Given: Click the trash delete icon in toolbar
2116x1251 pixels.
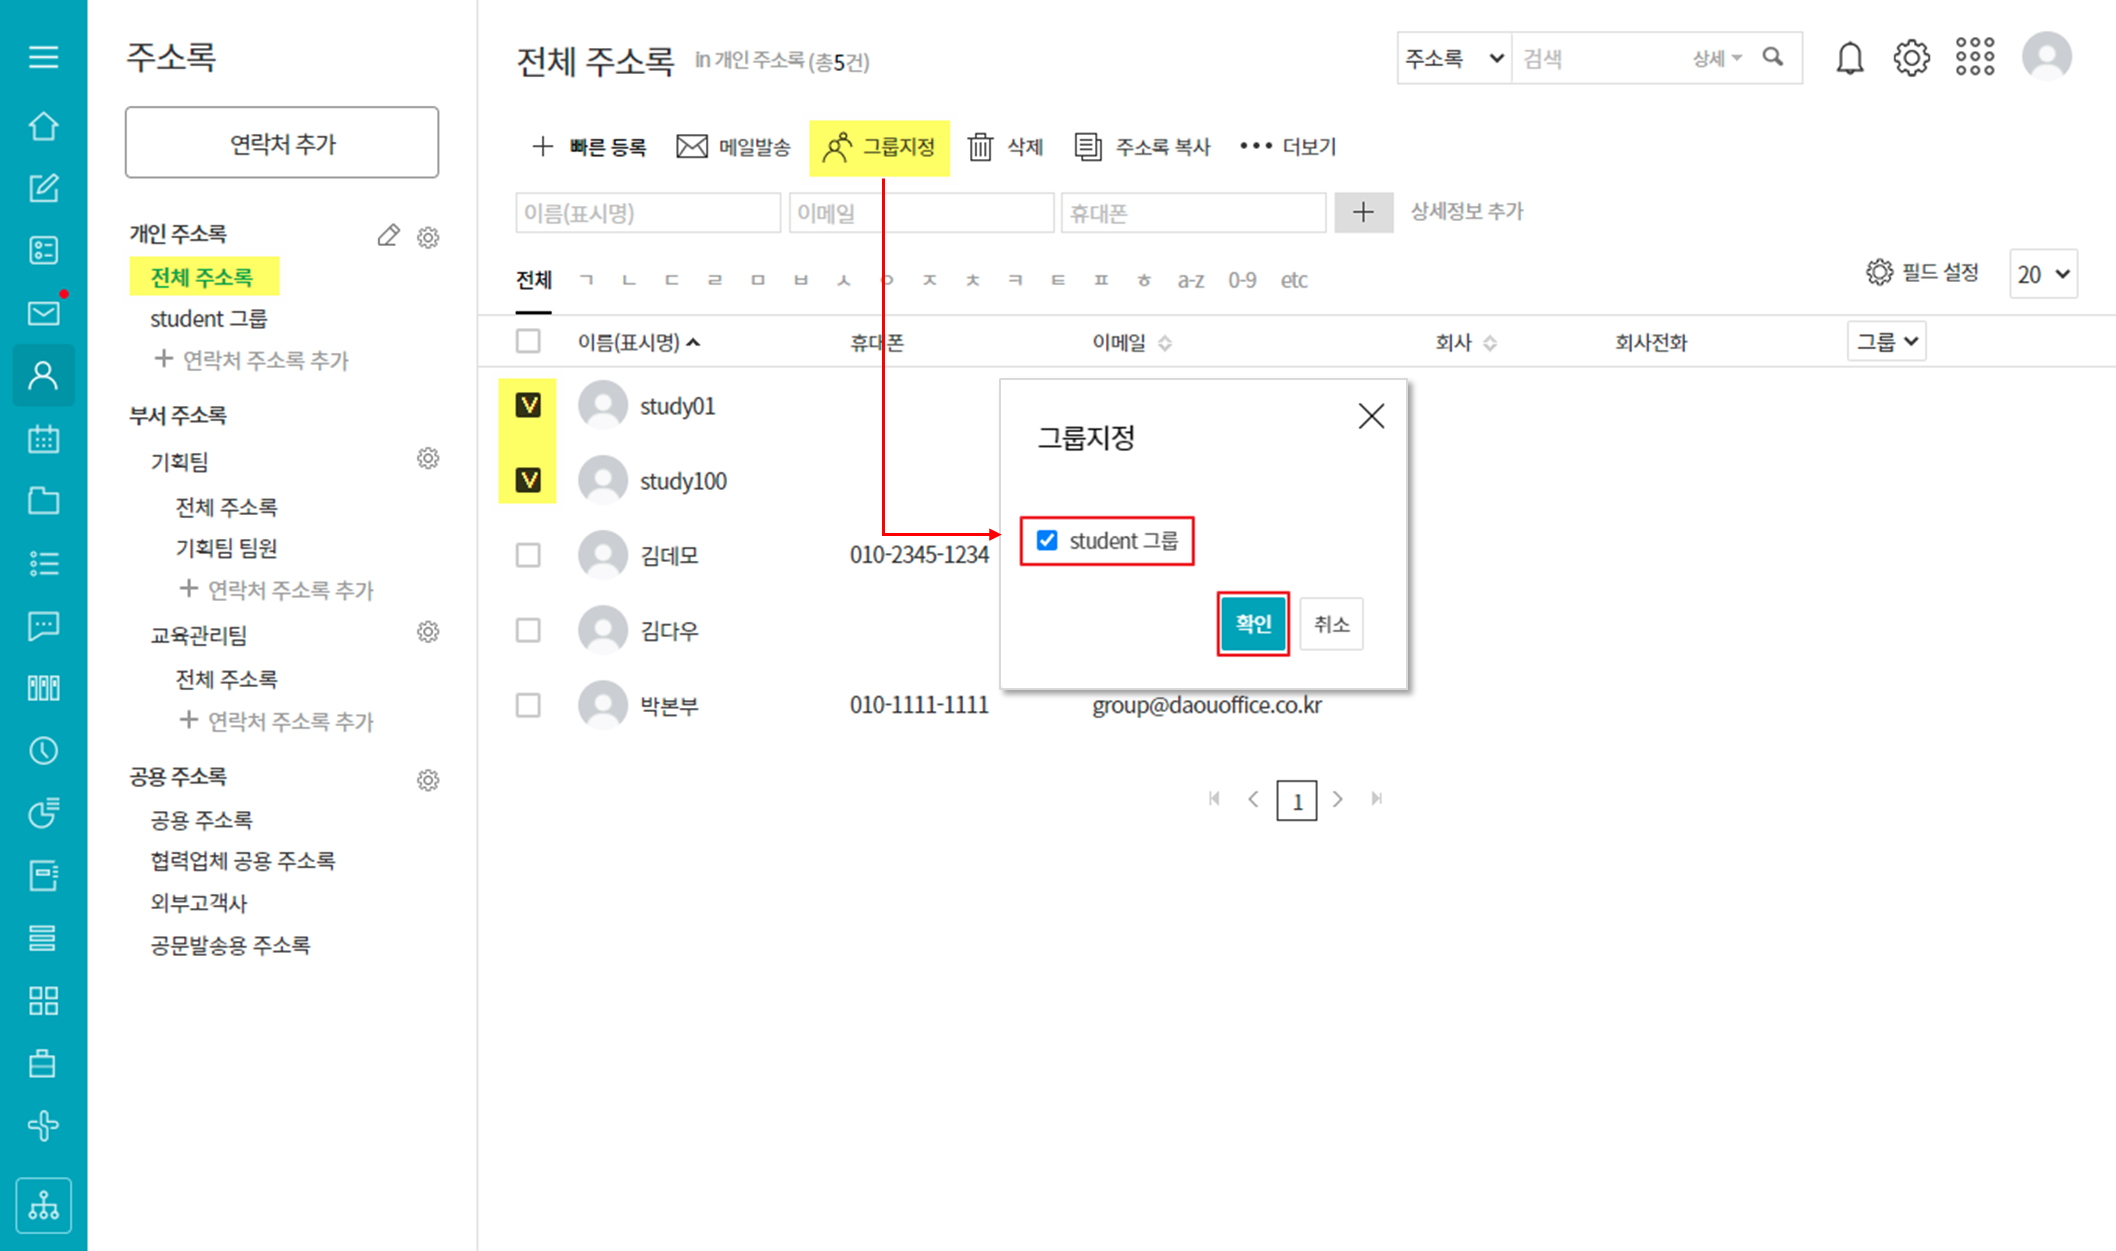Looking at the screenshot, I should click(980, 147).
